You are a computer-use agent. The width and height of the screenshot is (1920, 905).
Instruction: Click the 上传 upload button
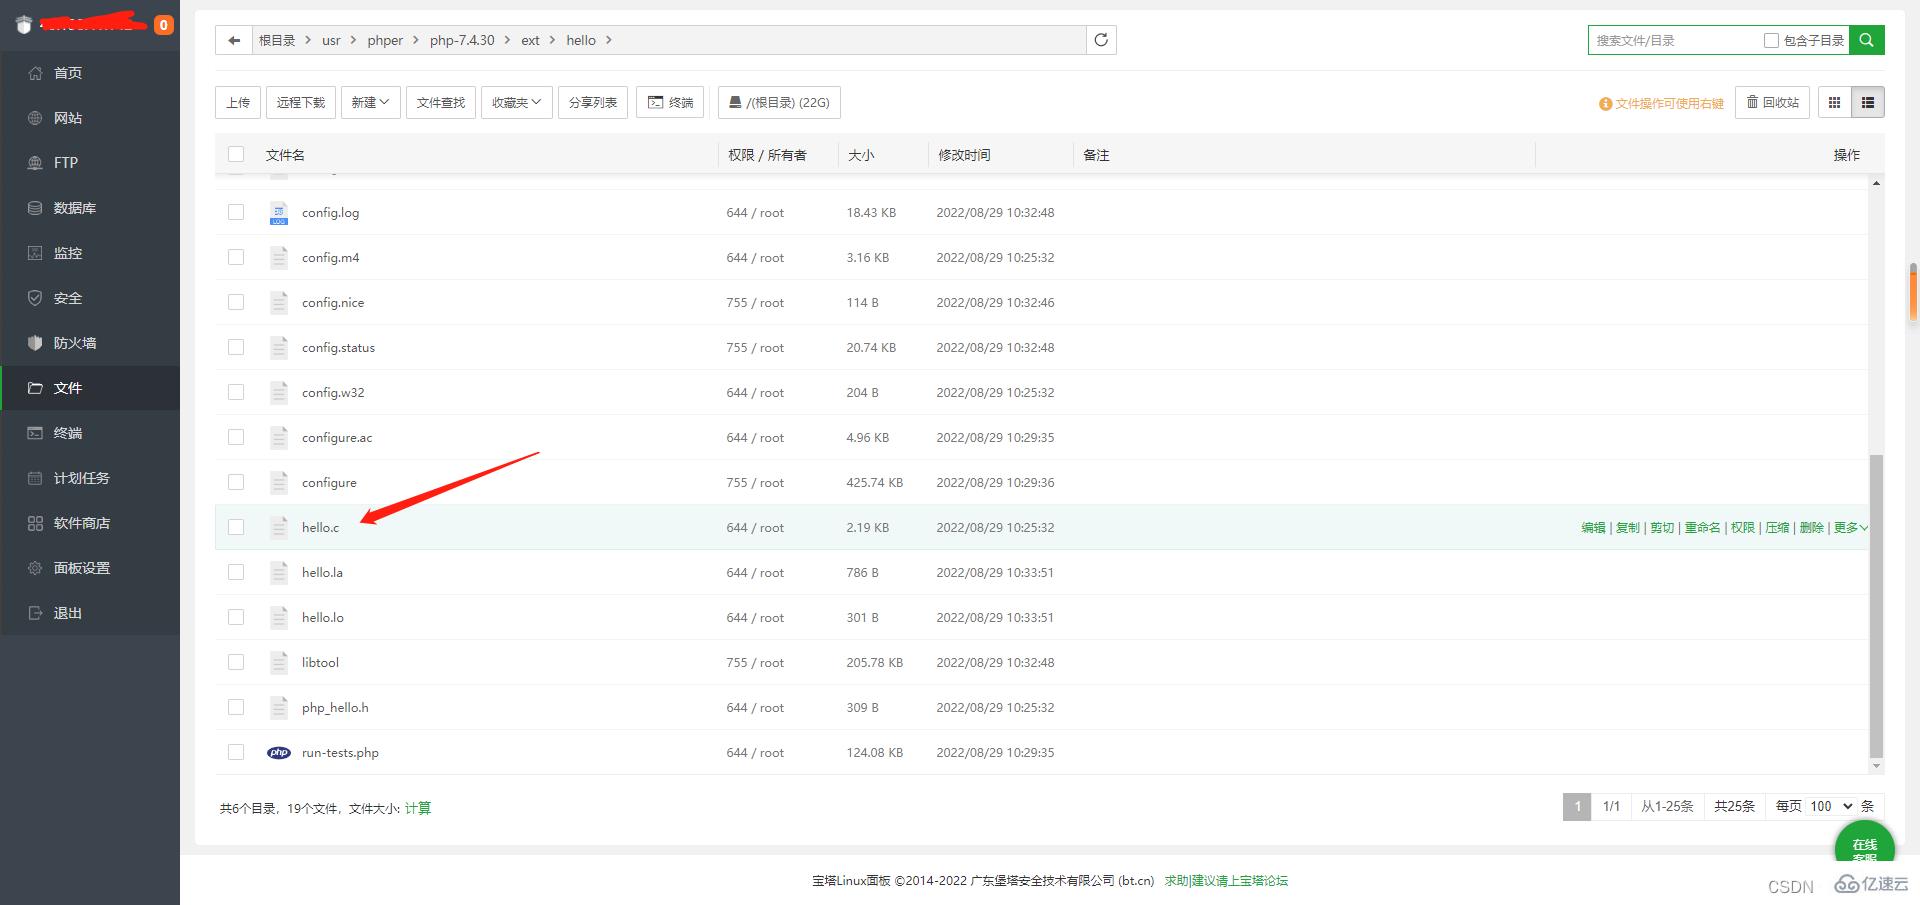click(x=238, y=102)
